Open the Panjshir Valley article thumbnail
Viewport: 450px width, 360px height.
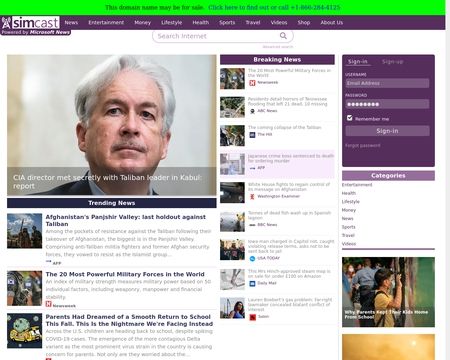click(x=25, y=231)
